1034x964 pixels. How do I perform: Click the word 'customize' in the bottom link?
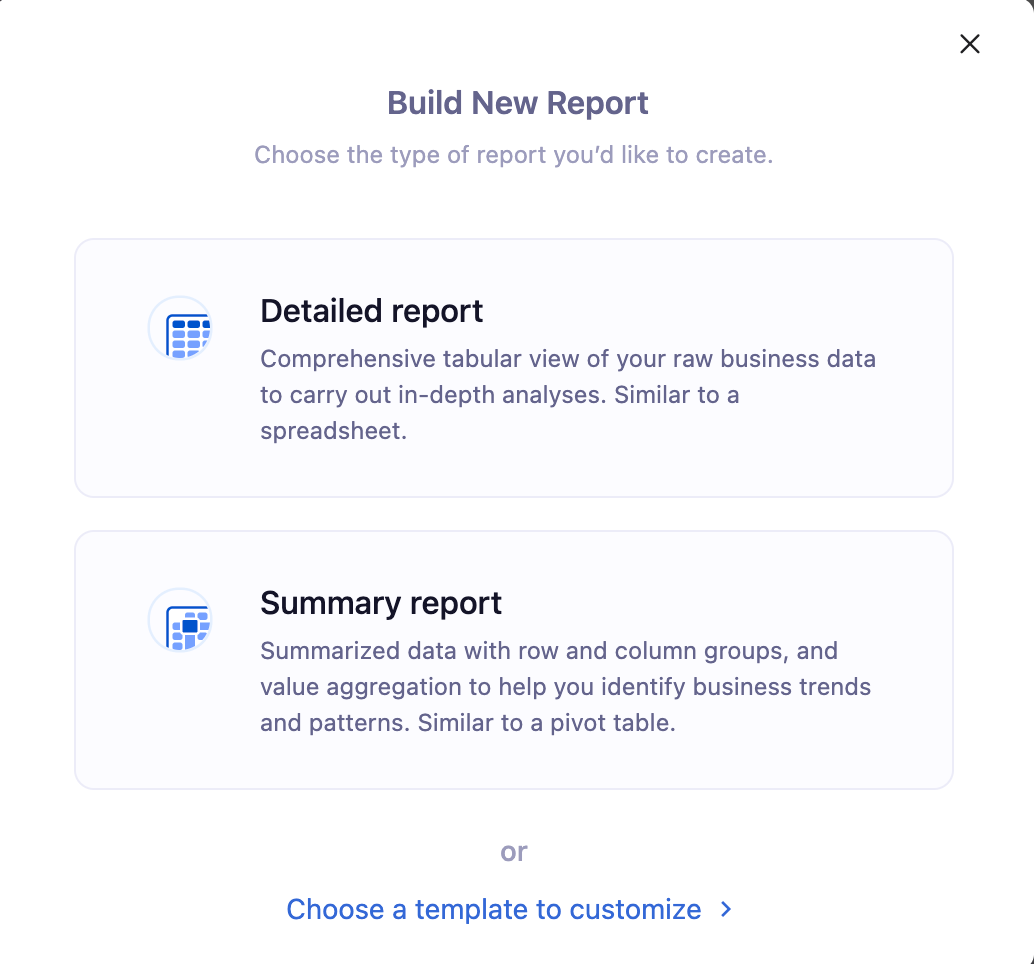pyautogui.click(x=635, y=909)
